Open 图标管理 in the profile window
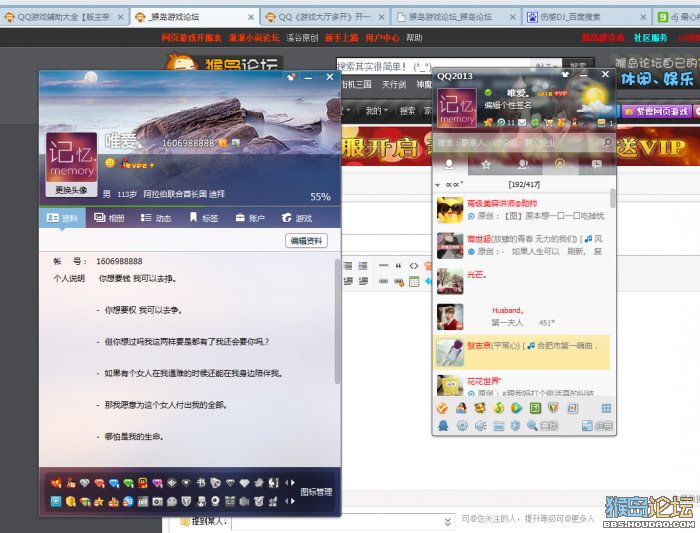 tap(316, 492)
